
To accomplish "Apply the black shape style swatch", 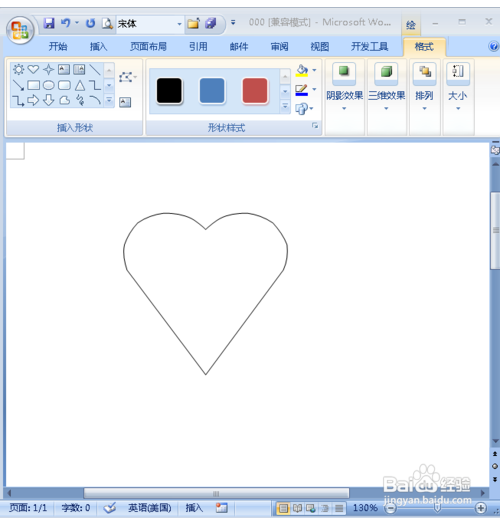I will [x=169, y=91].
